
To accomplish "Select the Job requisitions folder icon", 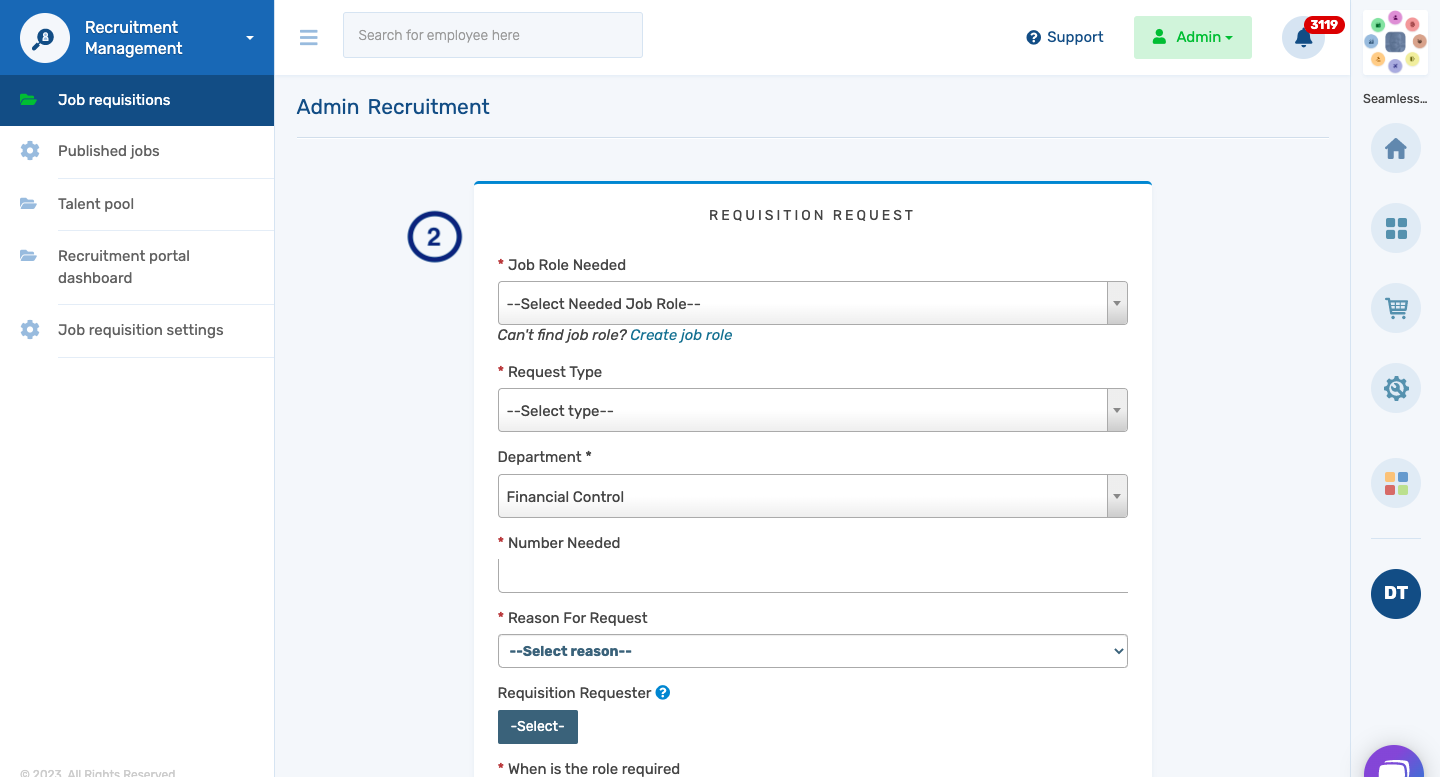I will (30, 99).
